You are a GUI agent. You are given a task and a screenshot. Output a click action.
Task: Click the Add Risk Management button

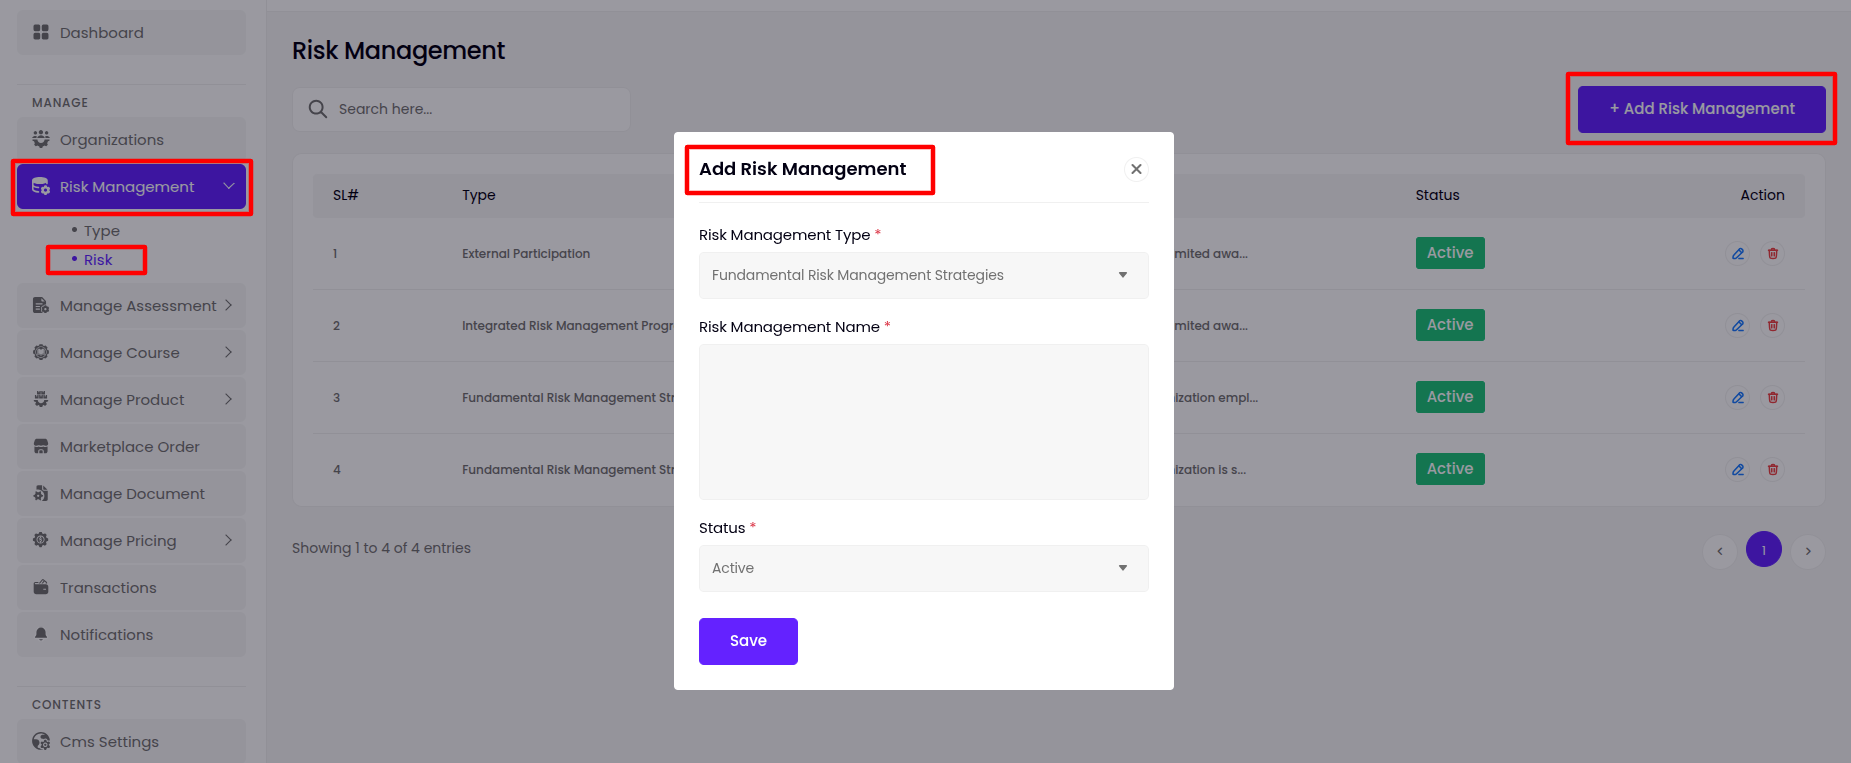click(x=1701, y=109)
